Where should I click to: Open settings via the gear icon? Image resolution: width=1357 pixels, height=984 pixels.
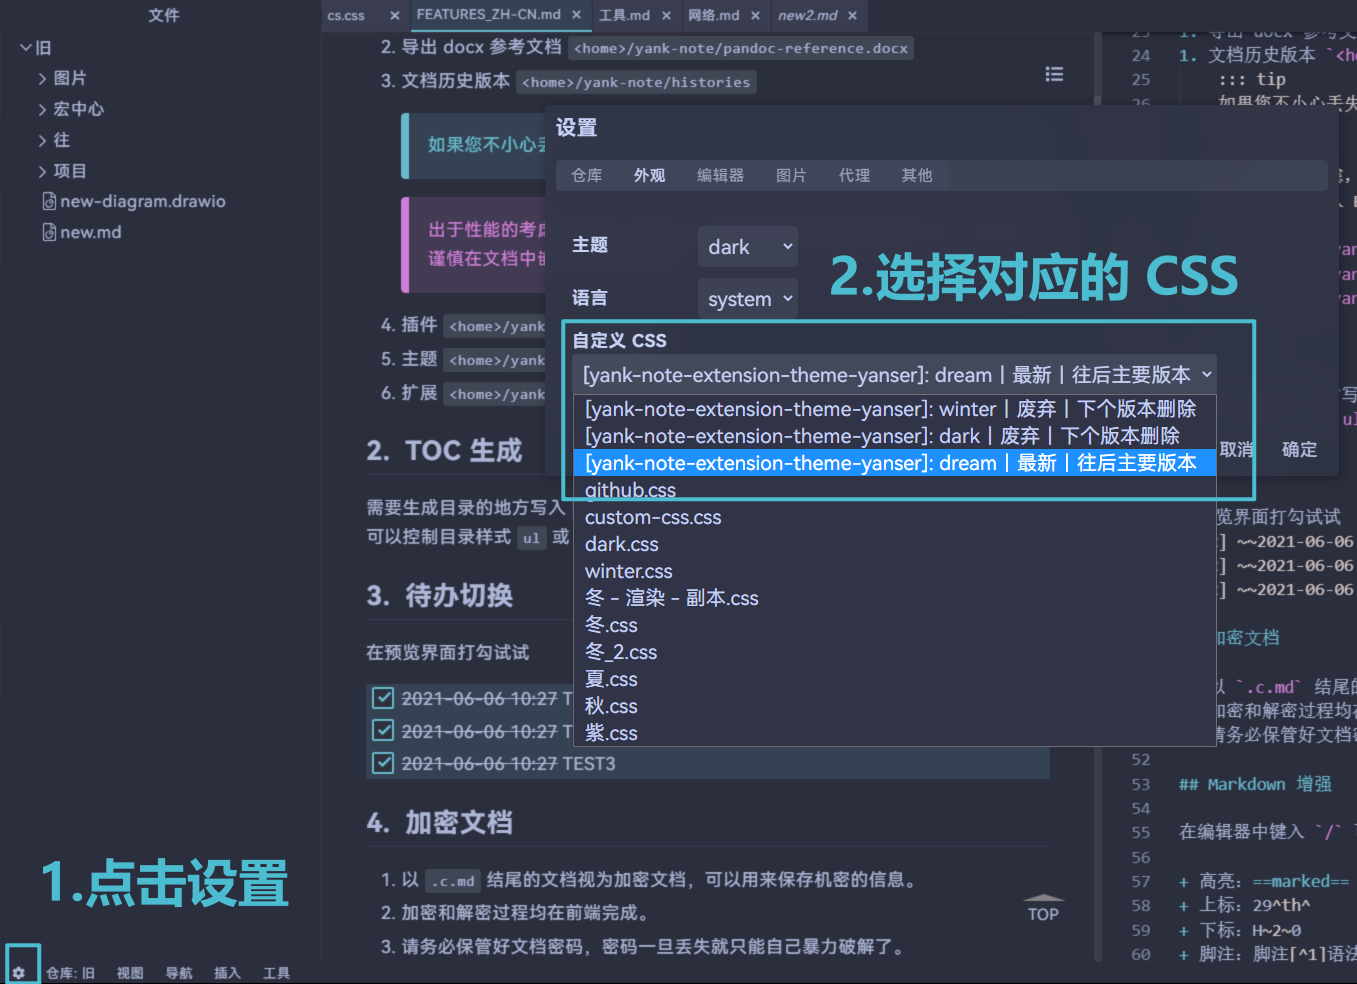coord(18,972)
